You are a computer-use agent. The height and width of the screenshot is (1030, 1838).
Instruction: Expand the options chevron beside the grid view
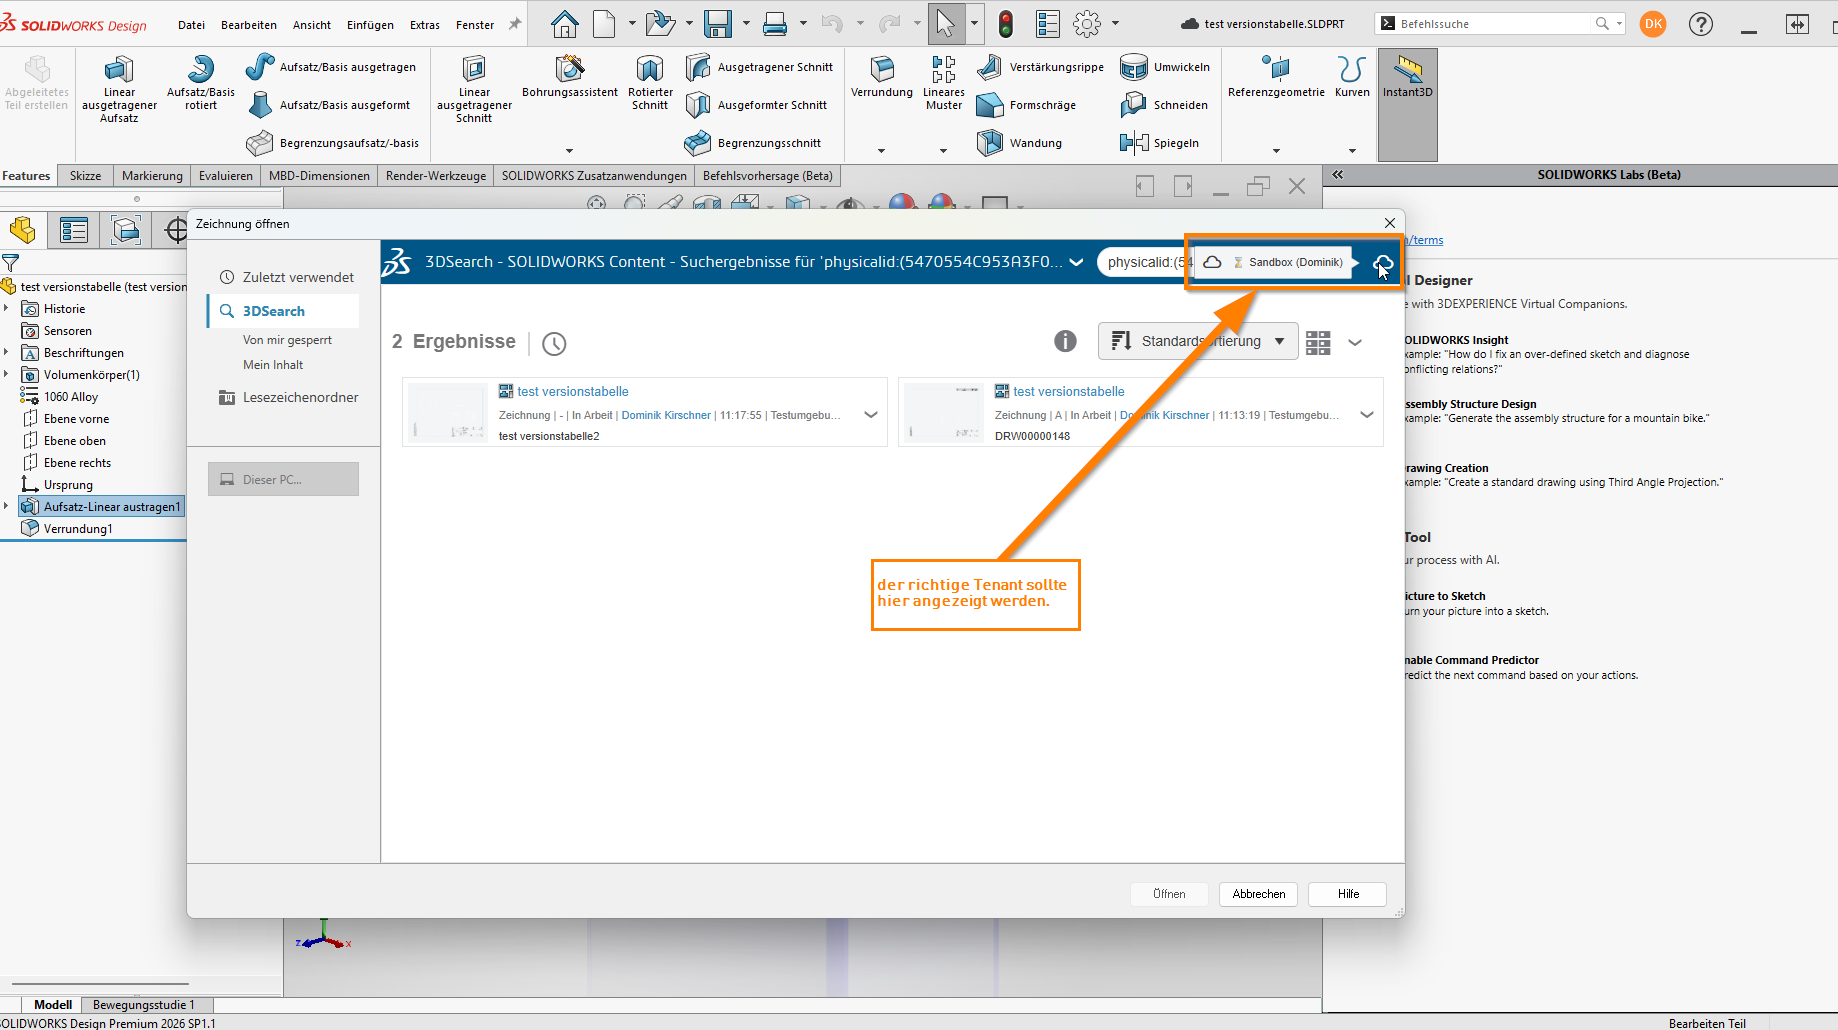click(x=1355, y=342)
